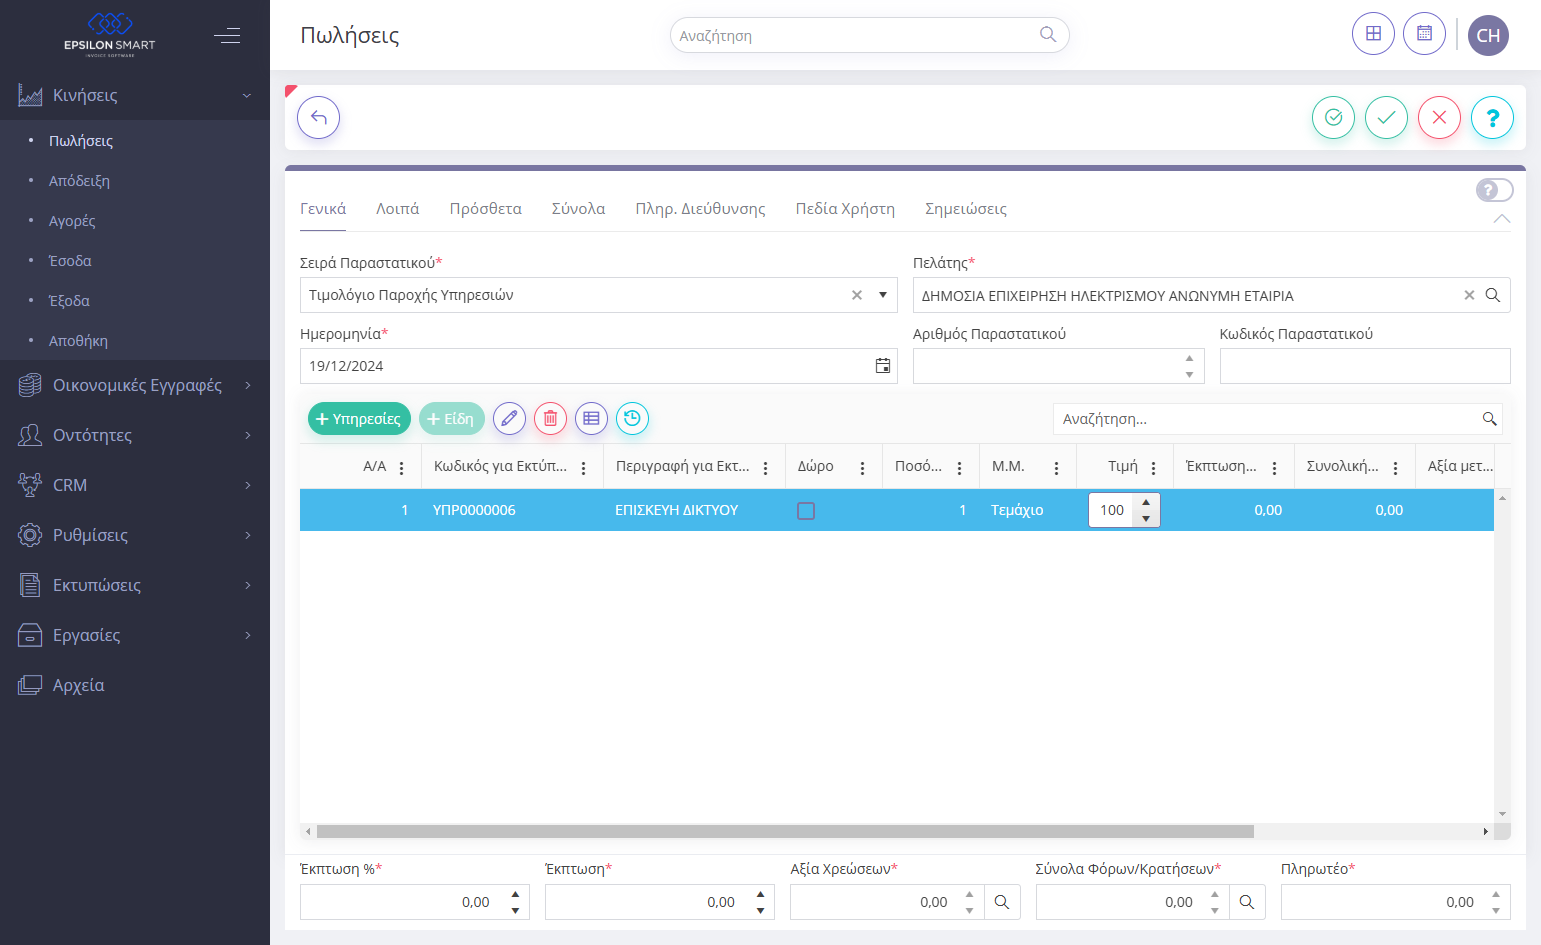Screen dimensions: 1541x945
Task: Click the CH user avatar
Action: click(1488, 35)
